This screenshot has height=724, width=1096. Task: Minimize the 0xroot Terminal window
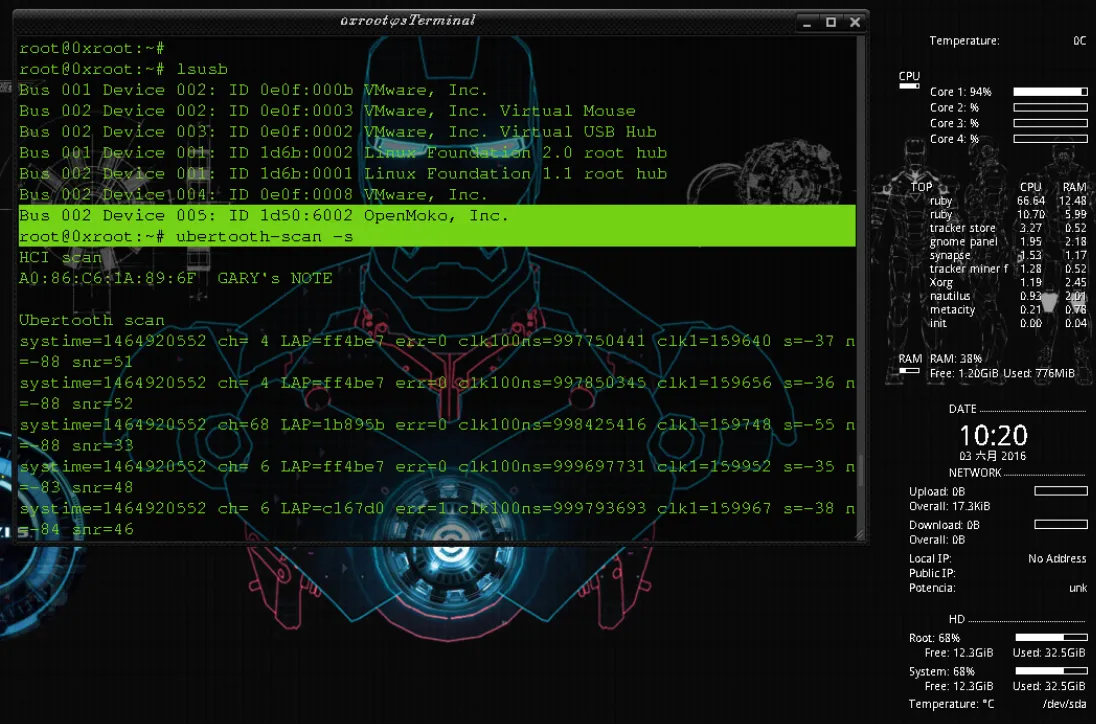coord(807,22)
